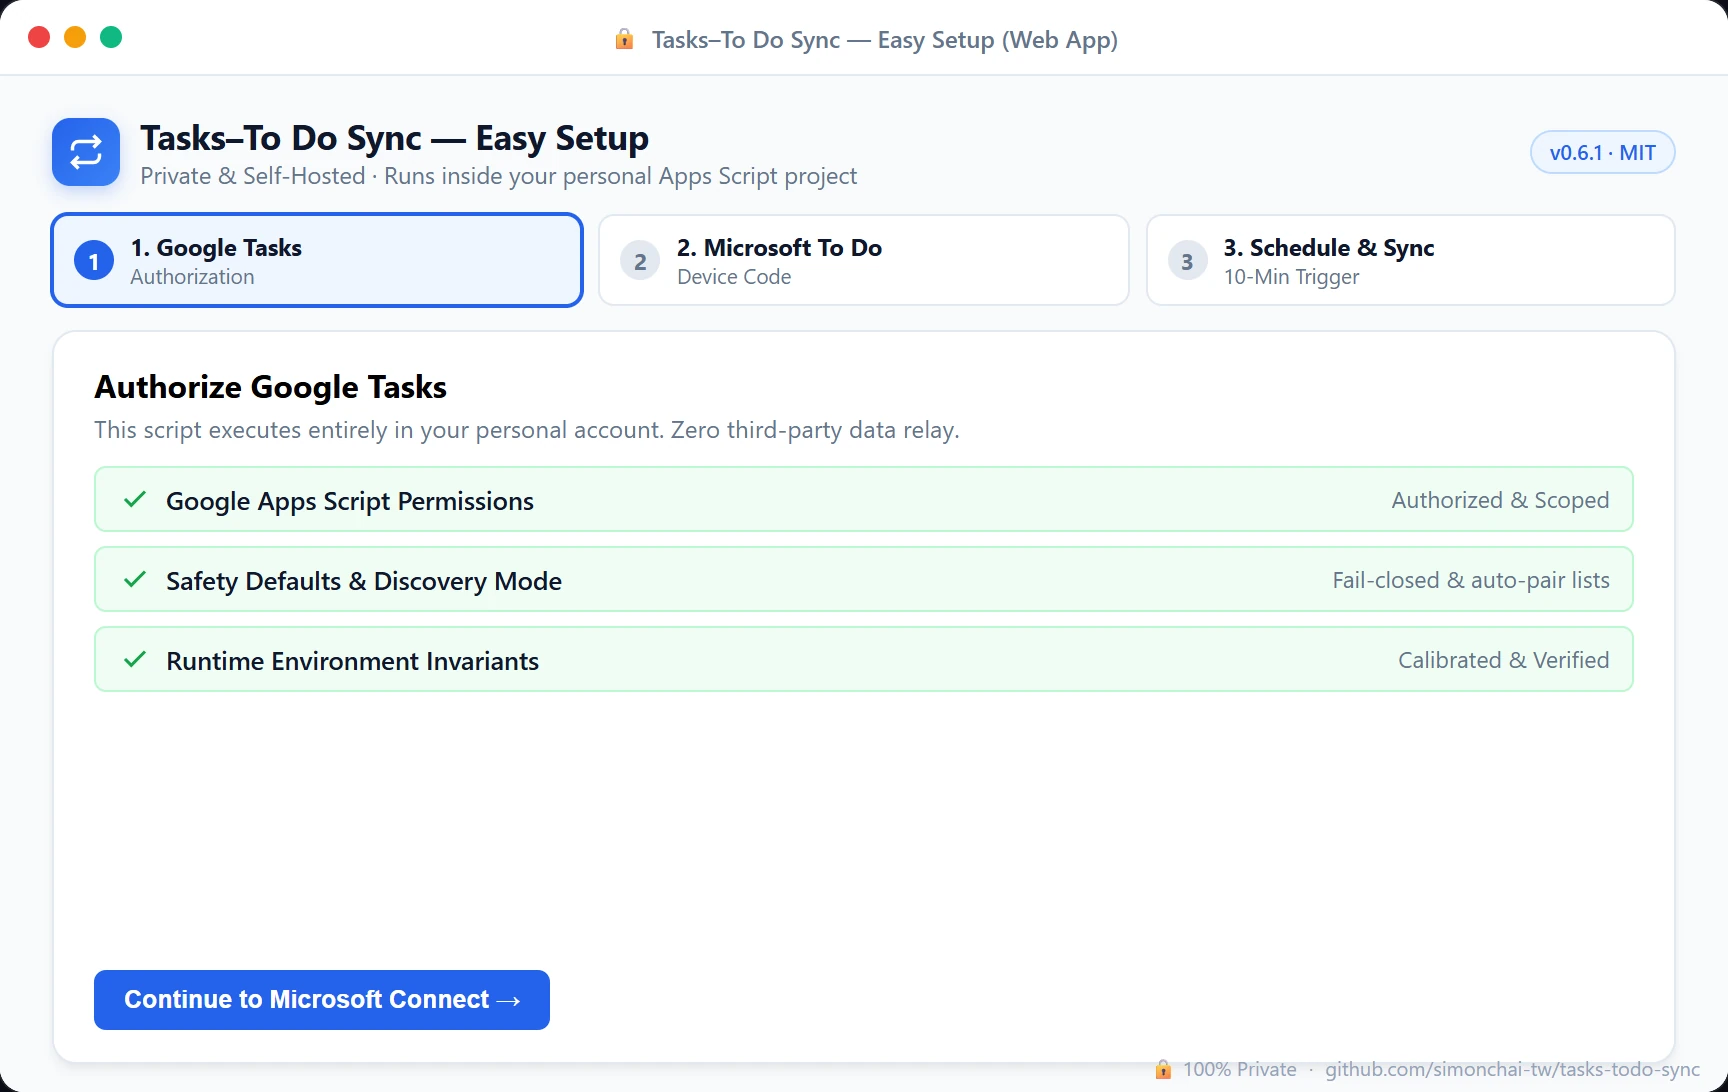Click the lock icon beside 100% Private
Viewport: 1728px width, 1092px height.
[x=1163, y=1069]
